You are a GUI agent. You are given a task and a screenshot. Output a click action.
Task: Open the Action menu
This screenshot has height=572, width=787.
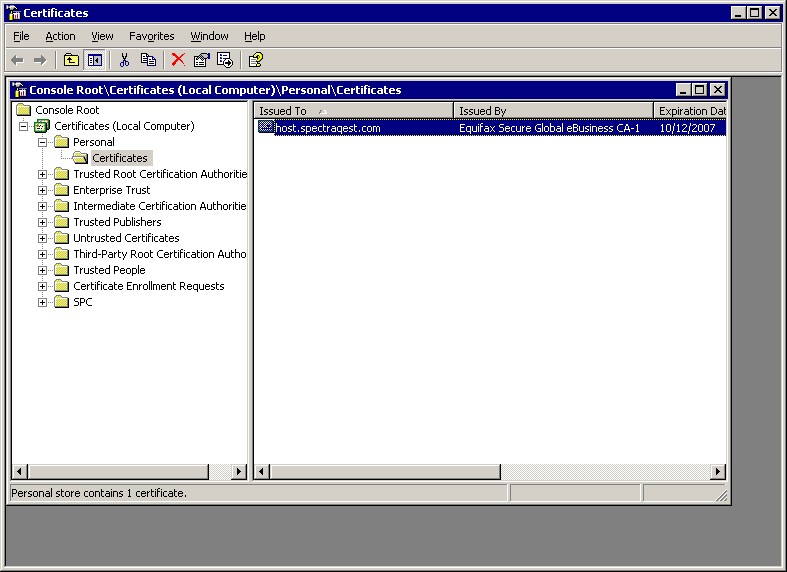[x=60, y=36]
